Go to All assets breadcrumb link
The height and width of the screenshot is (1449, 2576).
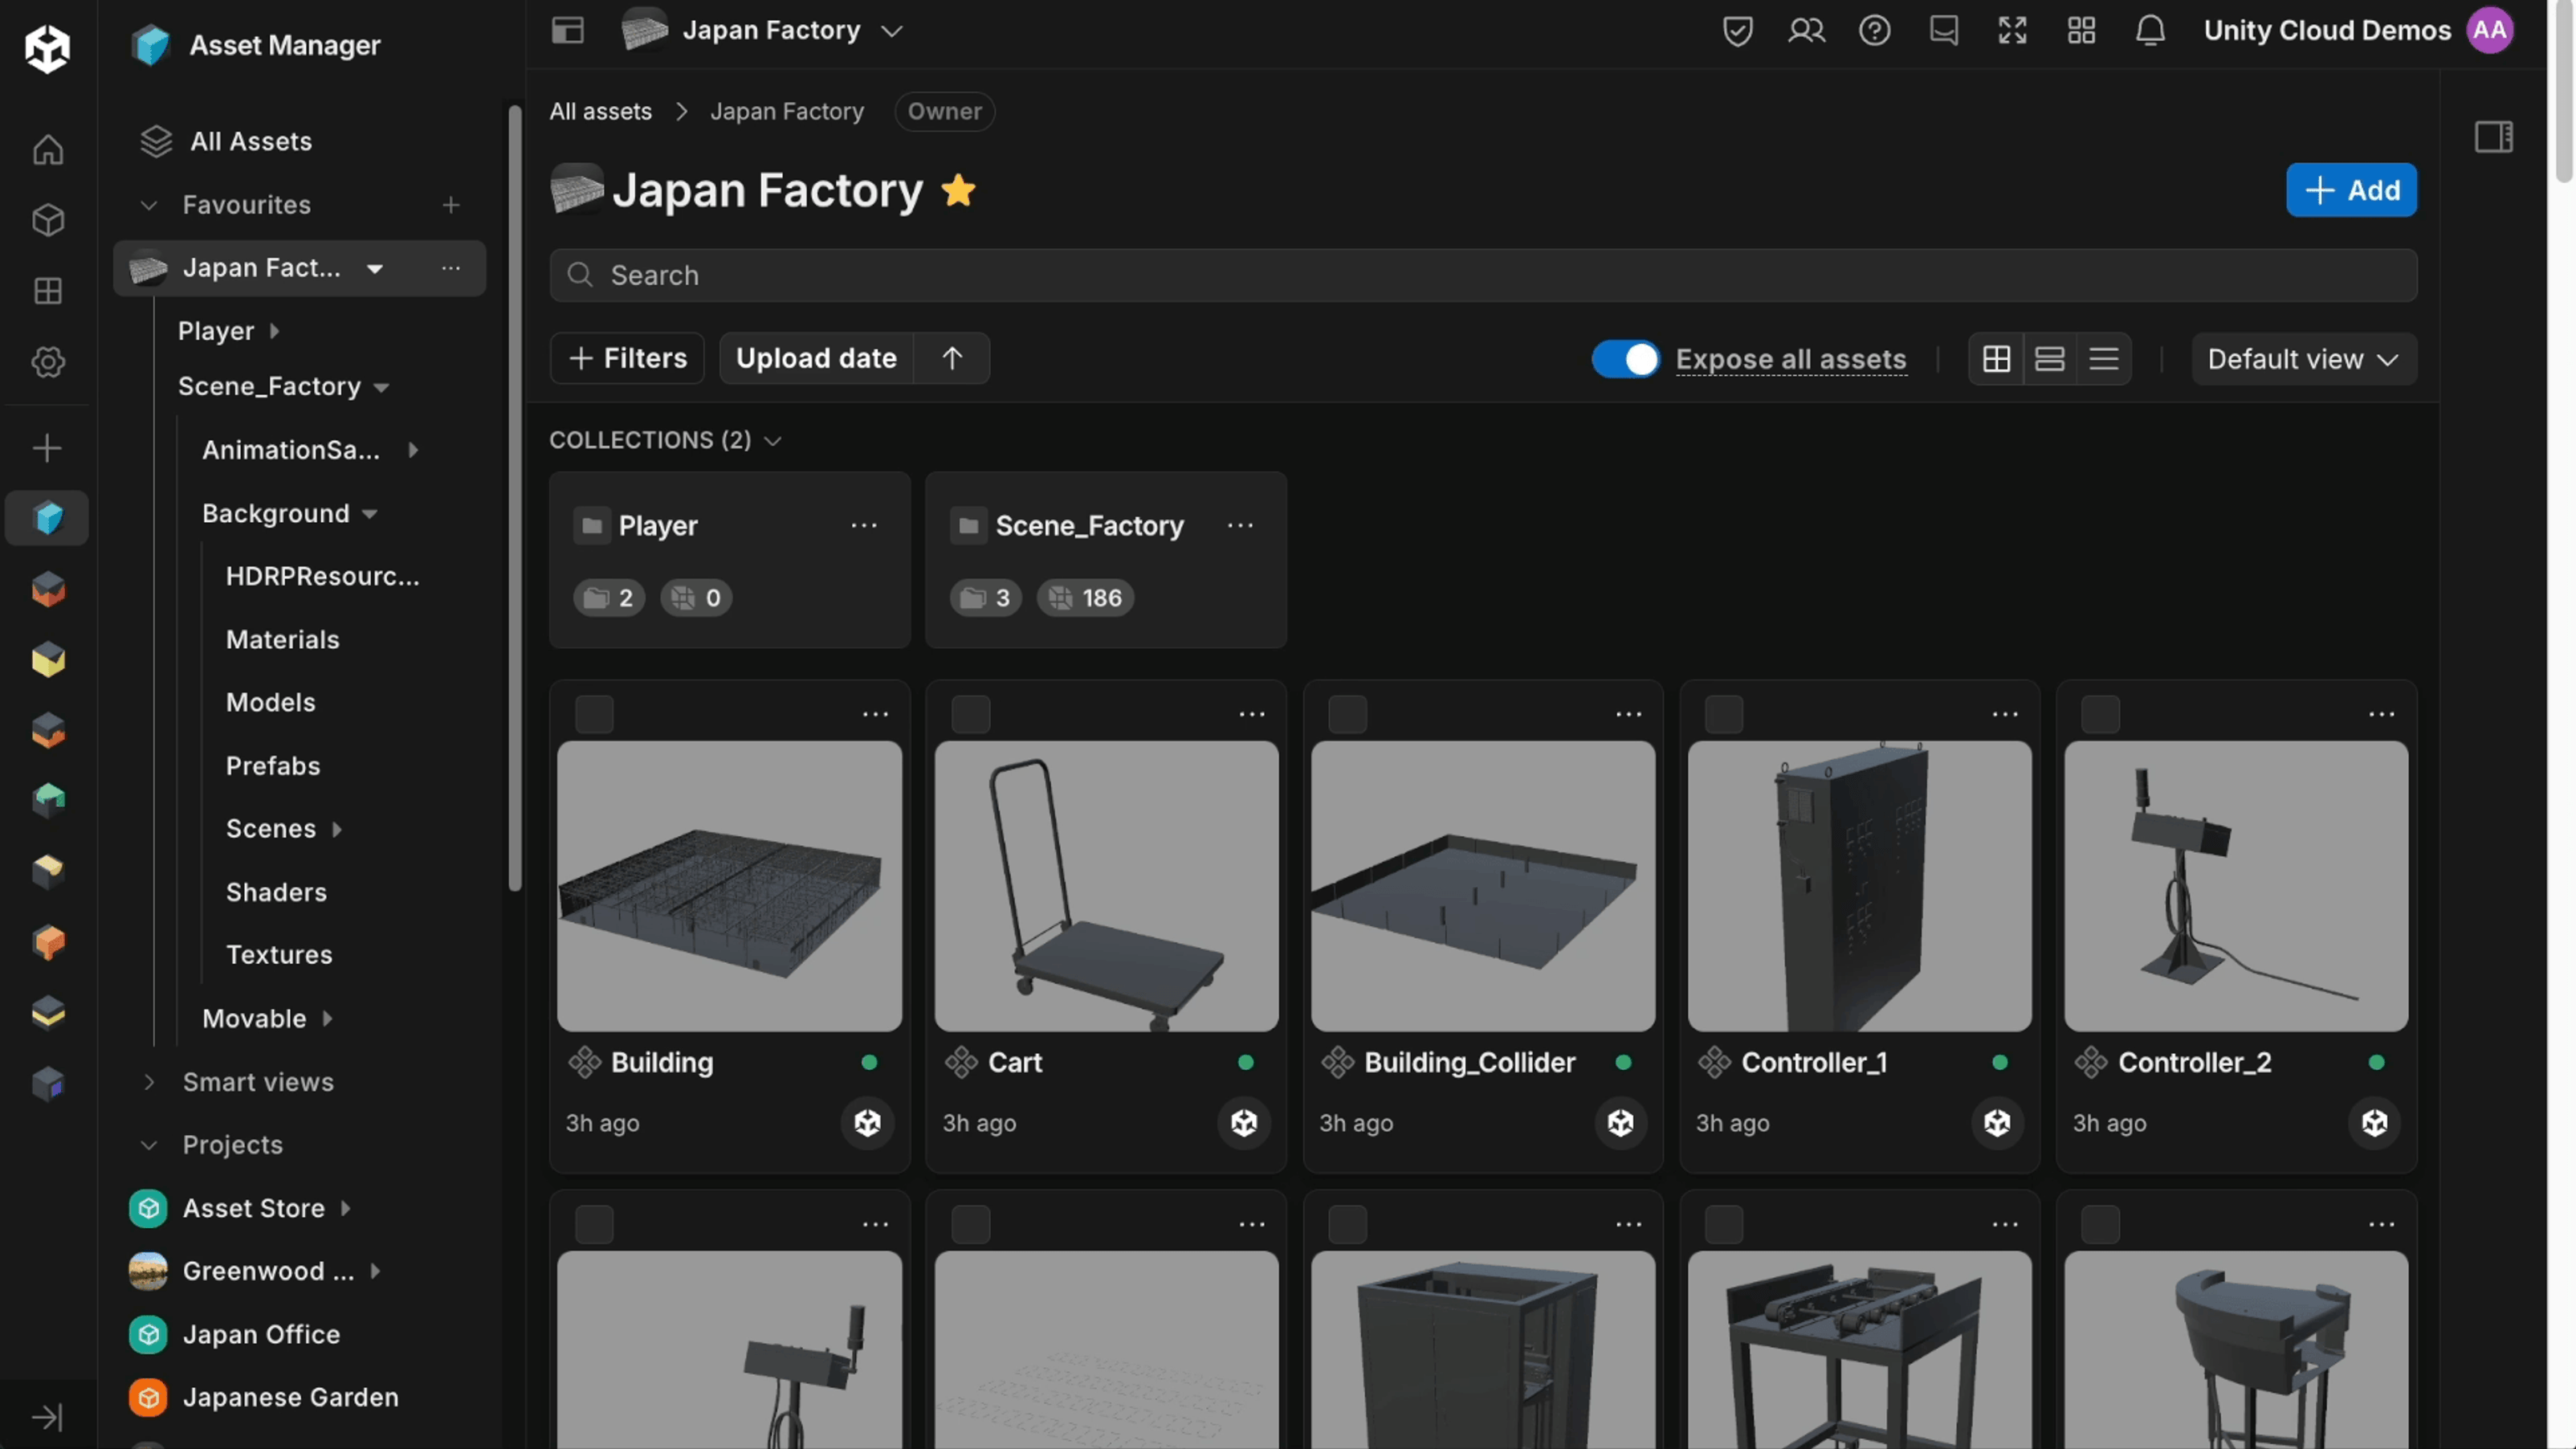click(x=600, y=111)
